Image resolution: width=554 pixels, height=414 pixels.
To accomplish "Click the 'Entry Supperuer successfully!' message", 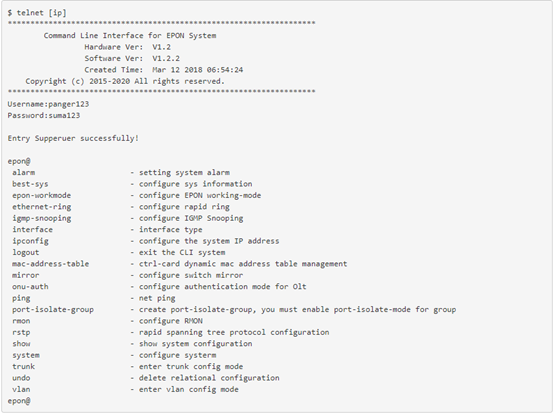I will 73,138.
